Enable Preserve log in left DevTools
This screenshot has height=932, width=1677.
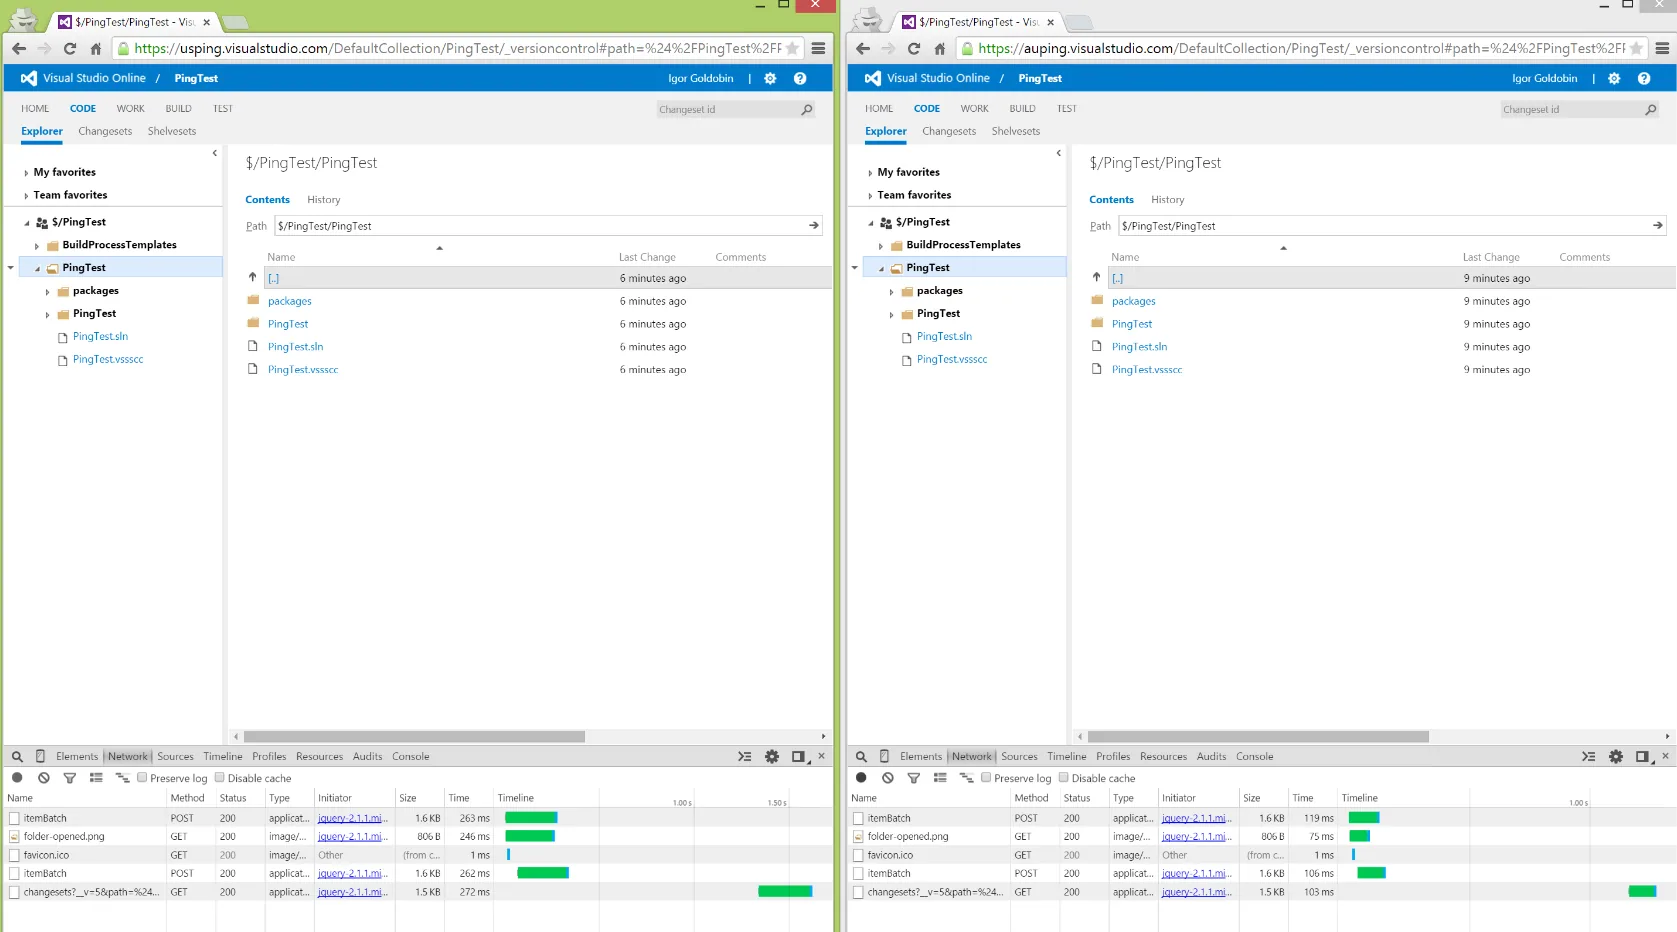(142, 777)
